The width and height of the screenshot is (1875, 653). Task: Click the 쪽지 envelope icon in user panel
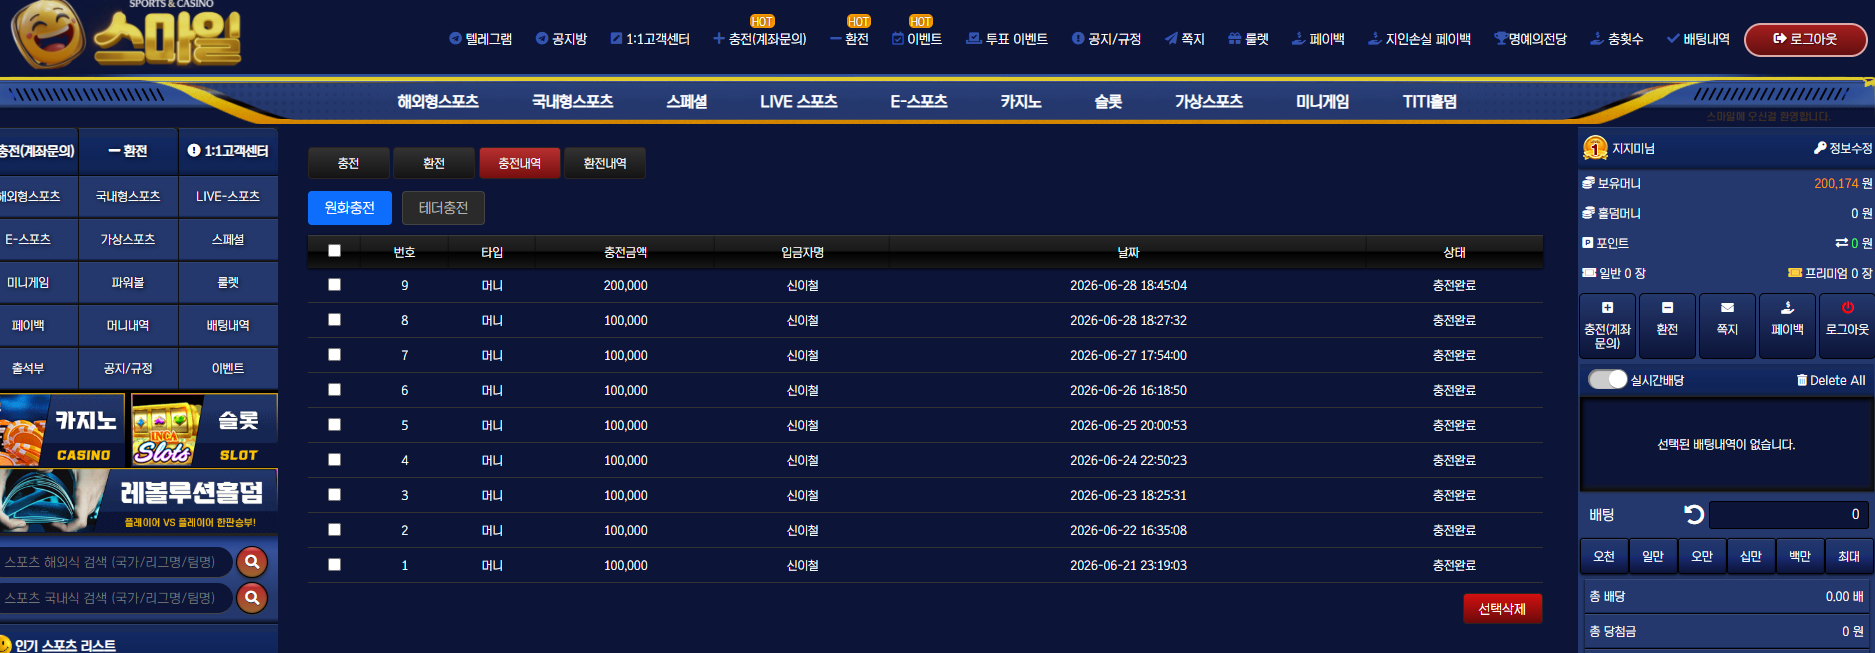point(1727,308)
